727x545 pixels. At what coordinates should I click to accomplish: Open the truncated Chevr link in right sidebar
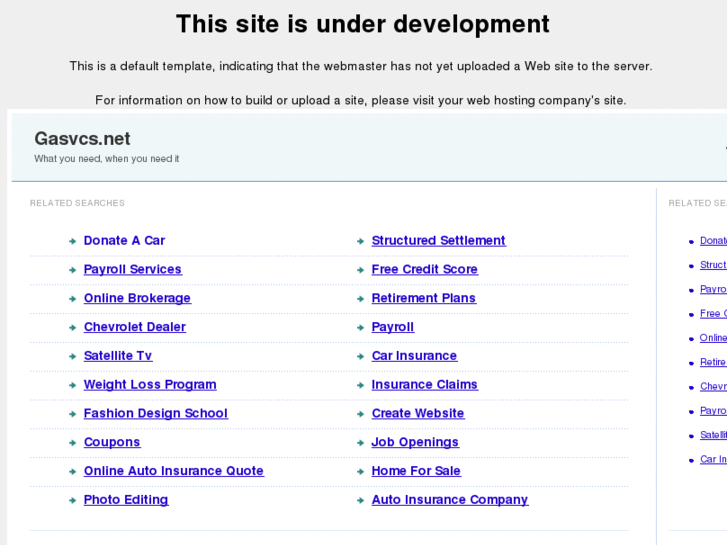click(x=713, y=386)
